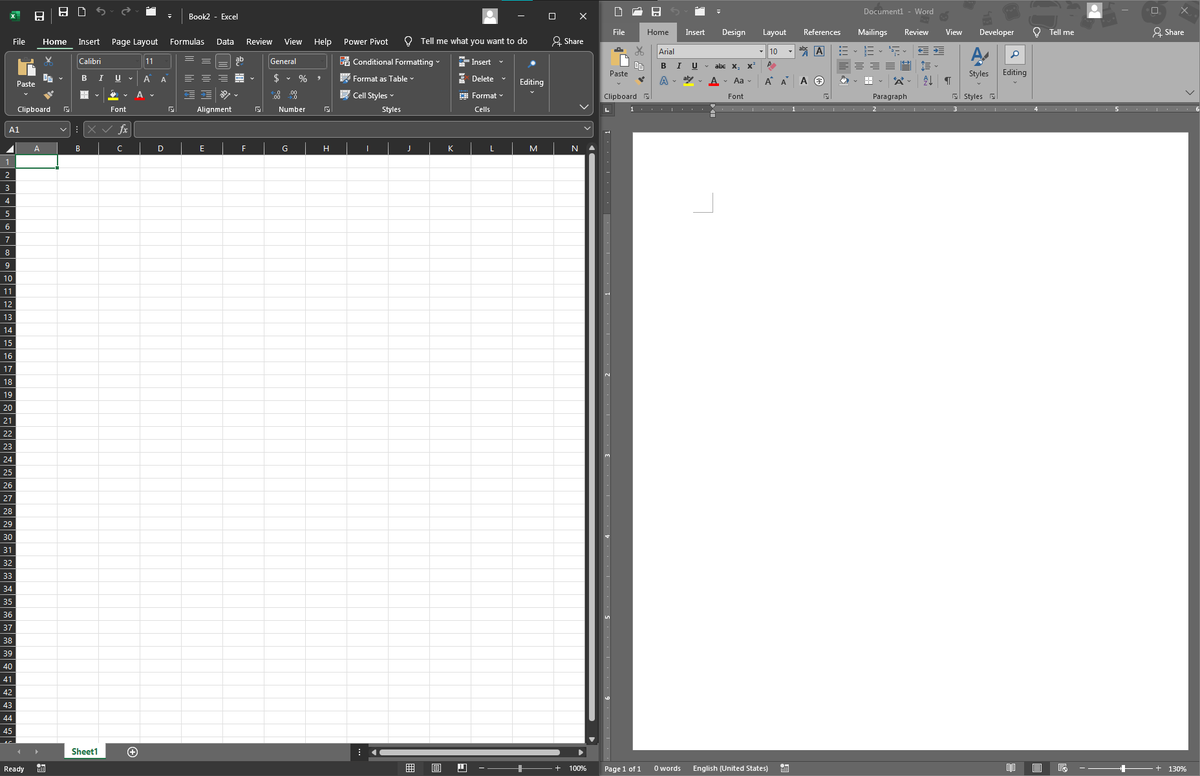This screenshot has height=776, width=1200.
Task: Open Power Pivot tab in Excel
Action: point(366,41)
